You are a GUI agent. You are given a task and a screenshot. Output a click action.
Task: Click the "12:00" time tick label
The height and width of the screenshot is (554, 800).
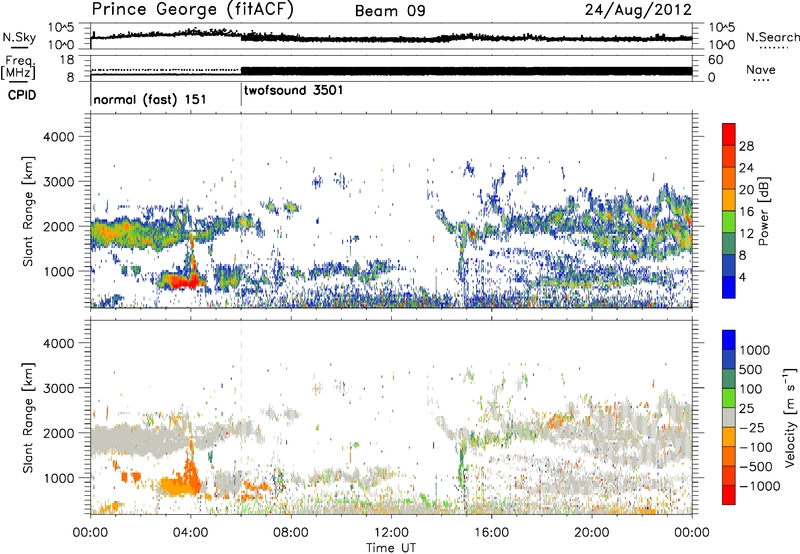[391, 532]
